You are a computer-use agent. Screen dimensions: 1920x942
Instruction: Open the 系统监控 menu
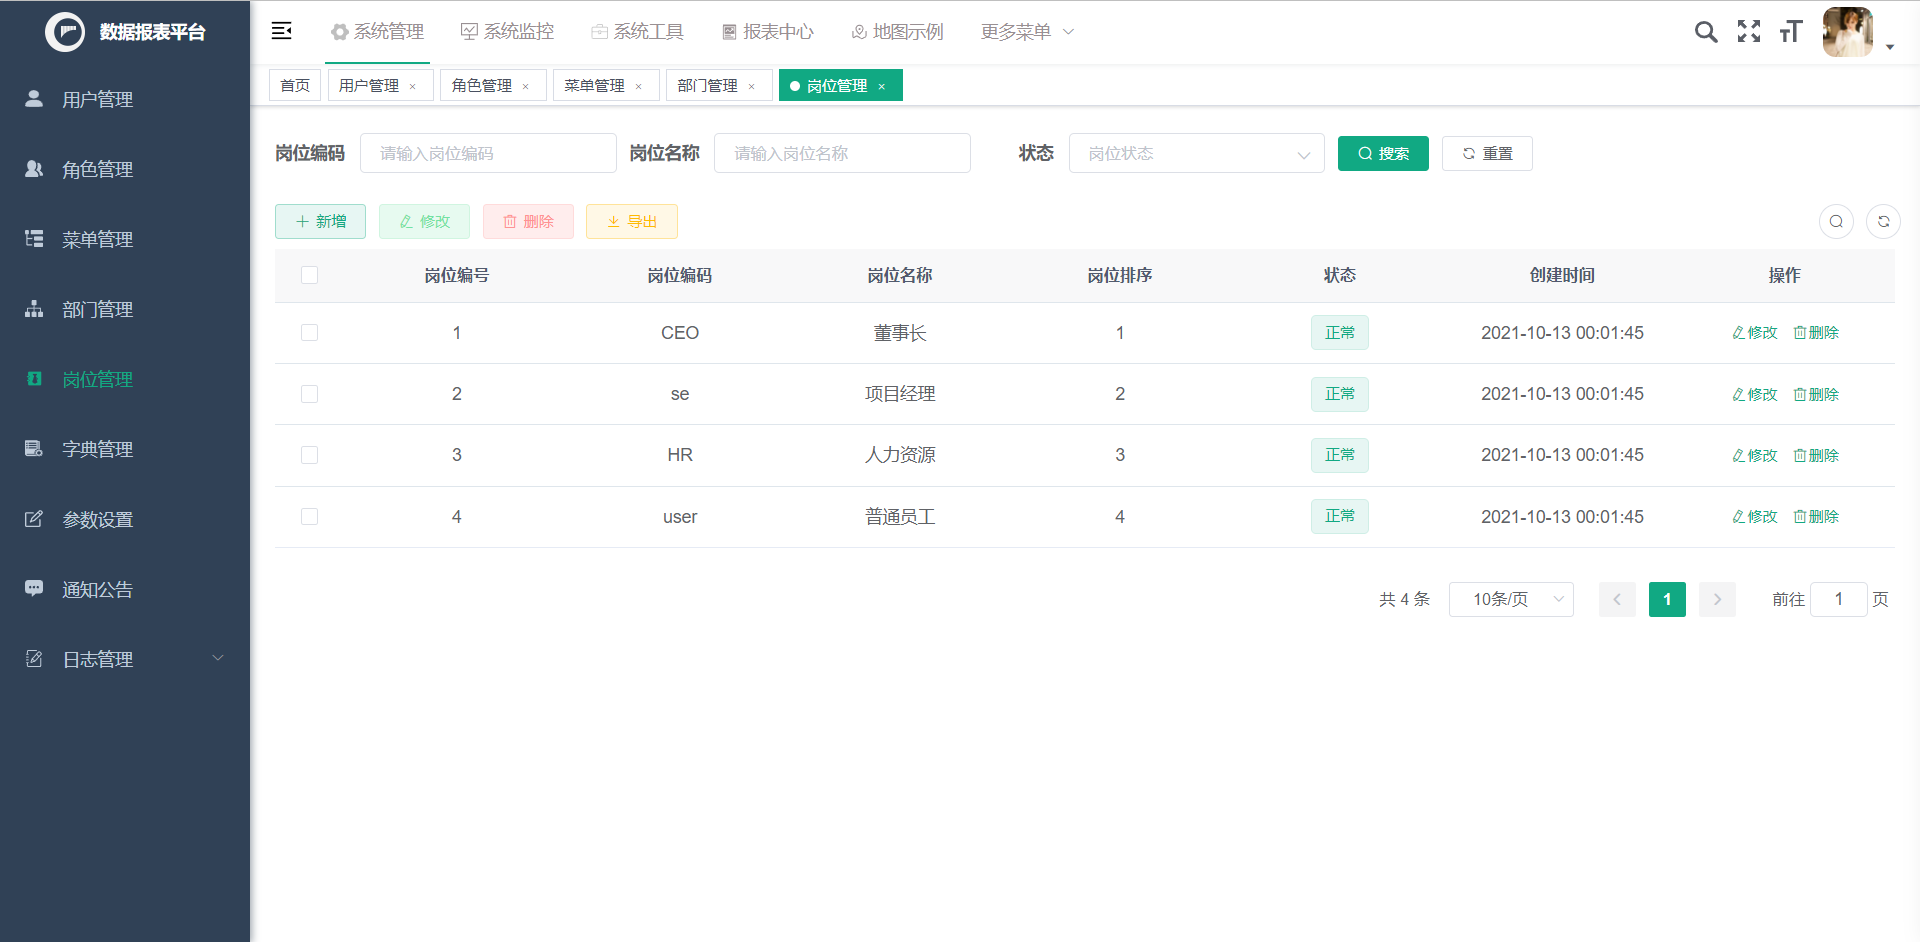point(507,31)
